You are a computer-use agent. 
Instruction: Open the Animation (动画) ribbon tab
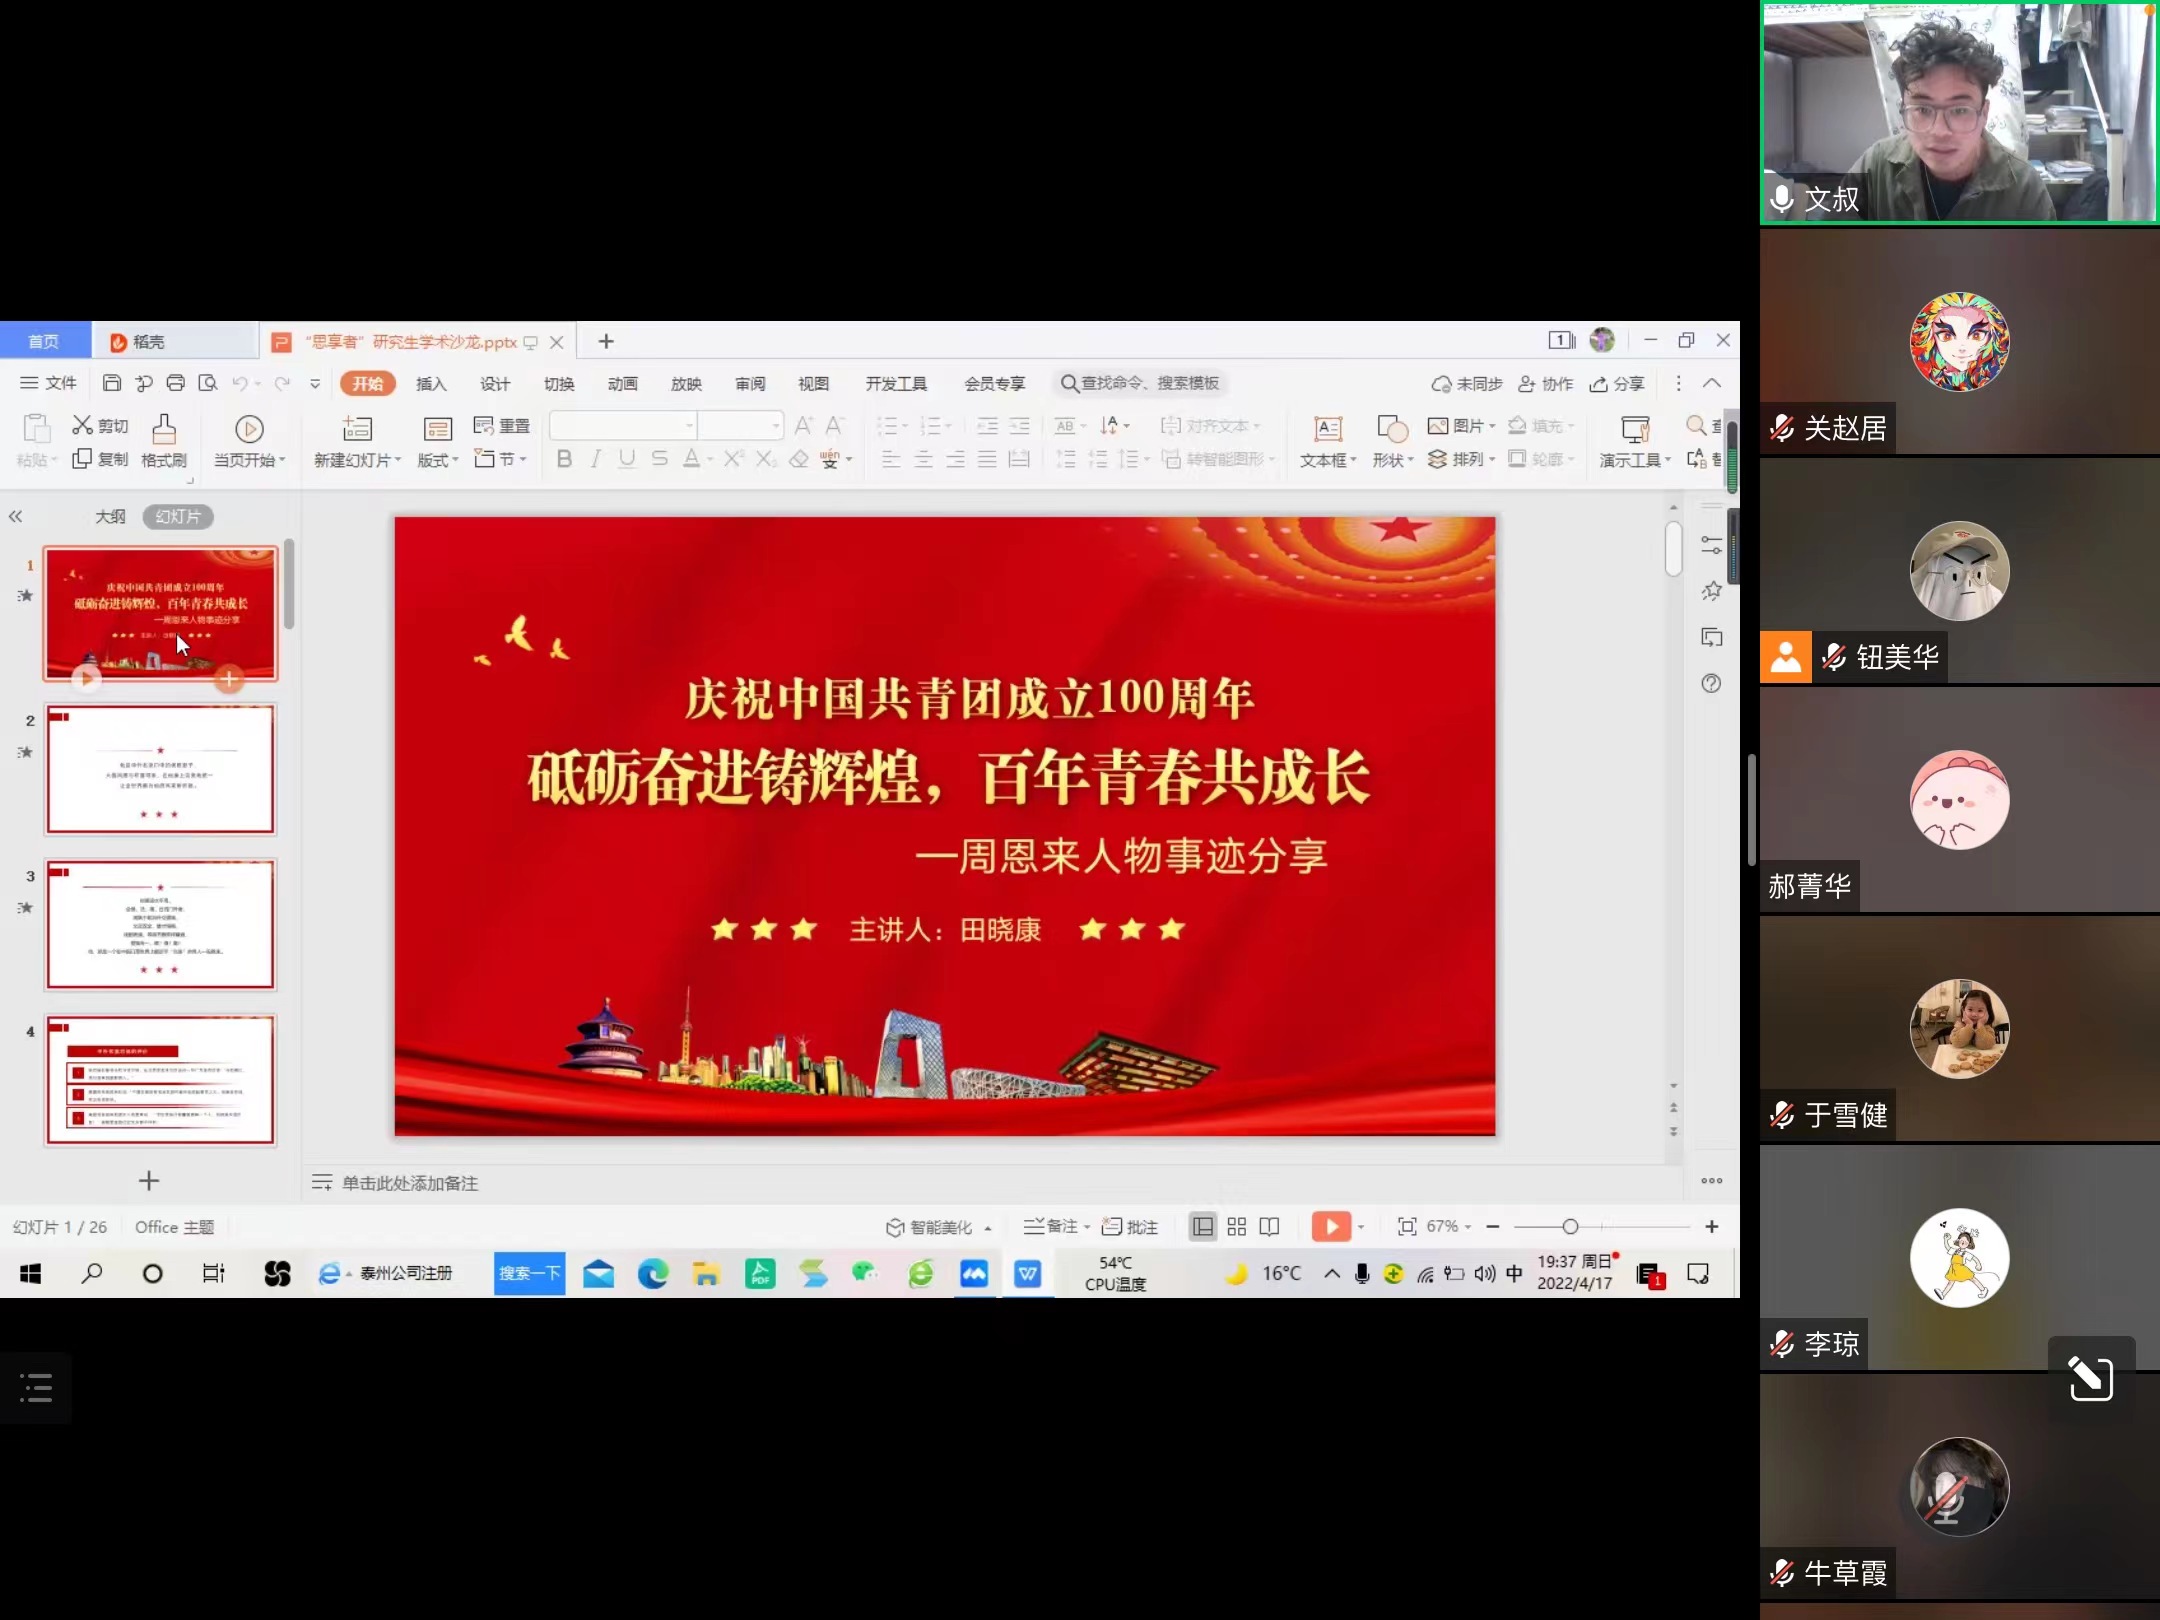pos(622,383)
